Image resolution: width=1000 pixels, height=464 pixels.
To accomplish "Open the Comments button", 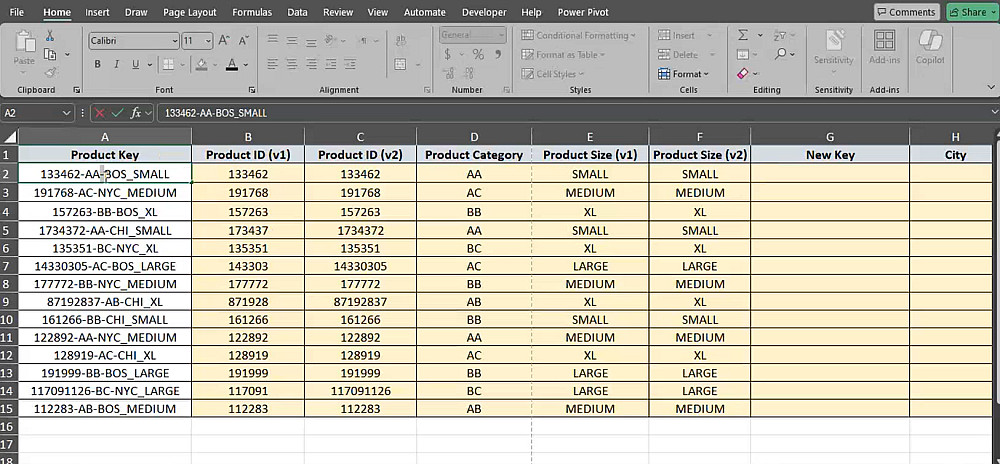I will pos(906,12).
